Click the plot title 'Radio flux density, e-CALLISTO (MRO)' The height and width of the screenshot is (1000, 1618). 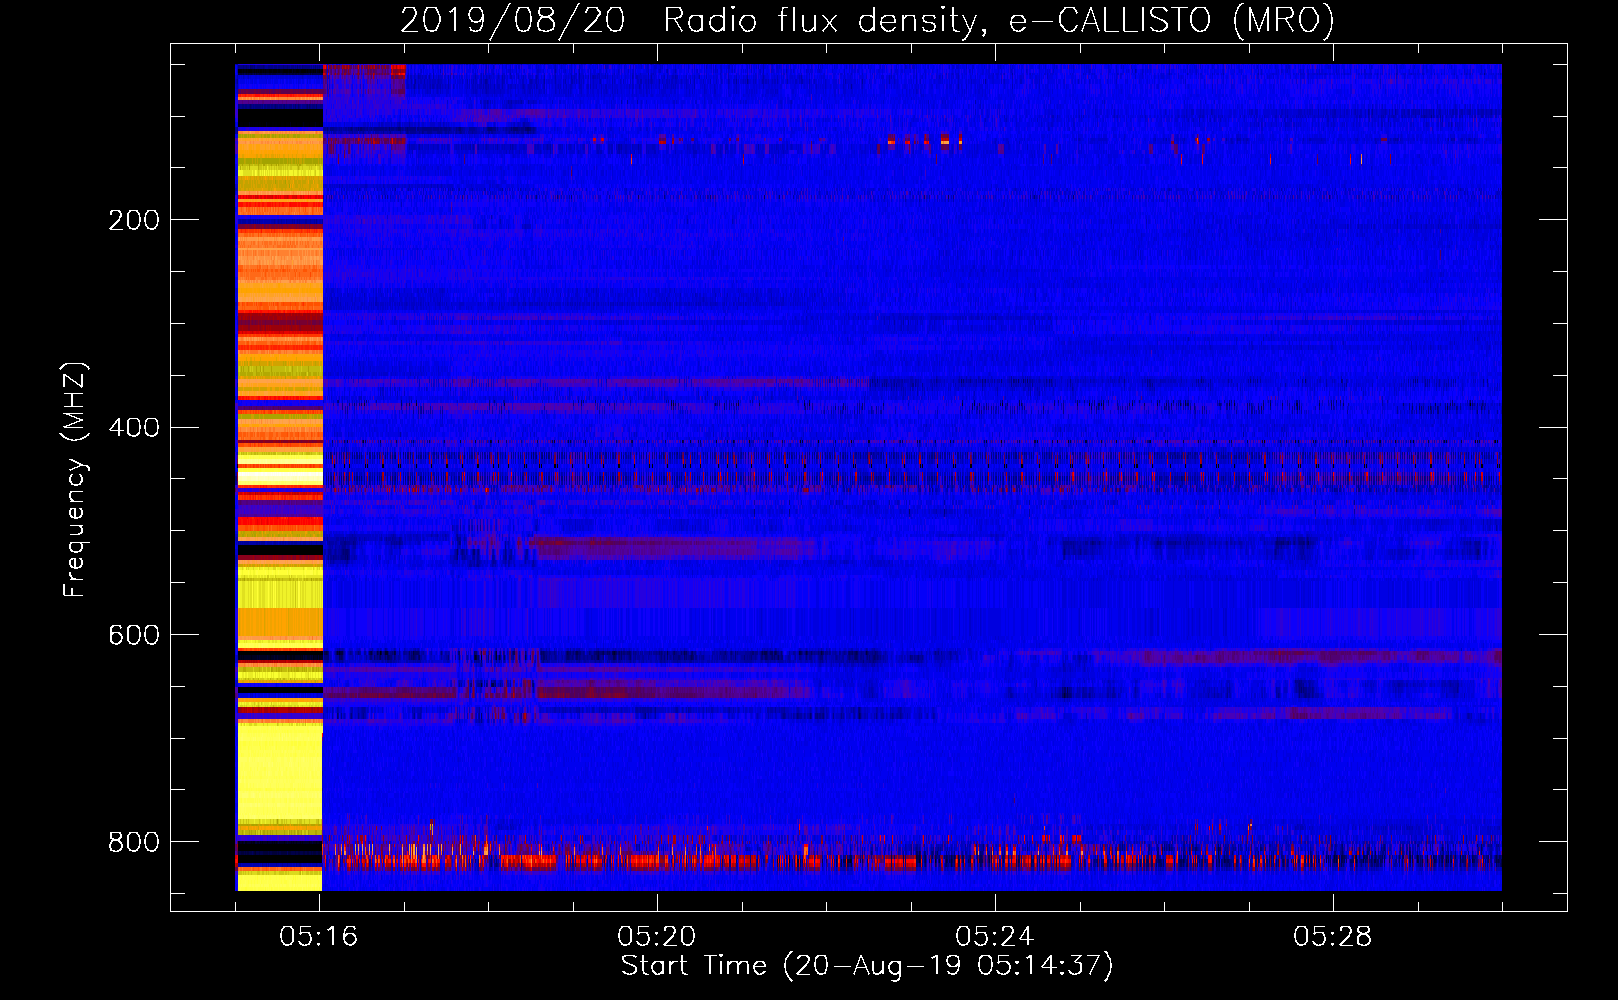pos(999,20)
